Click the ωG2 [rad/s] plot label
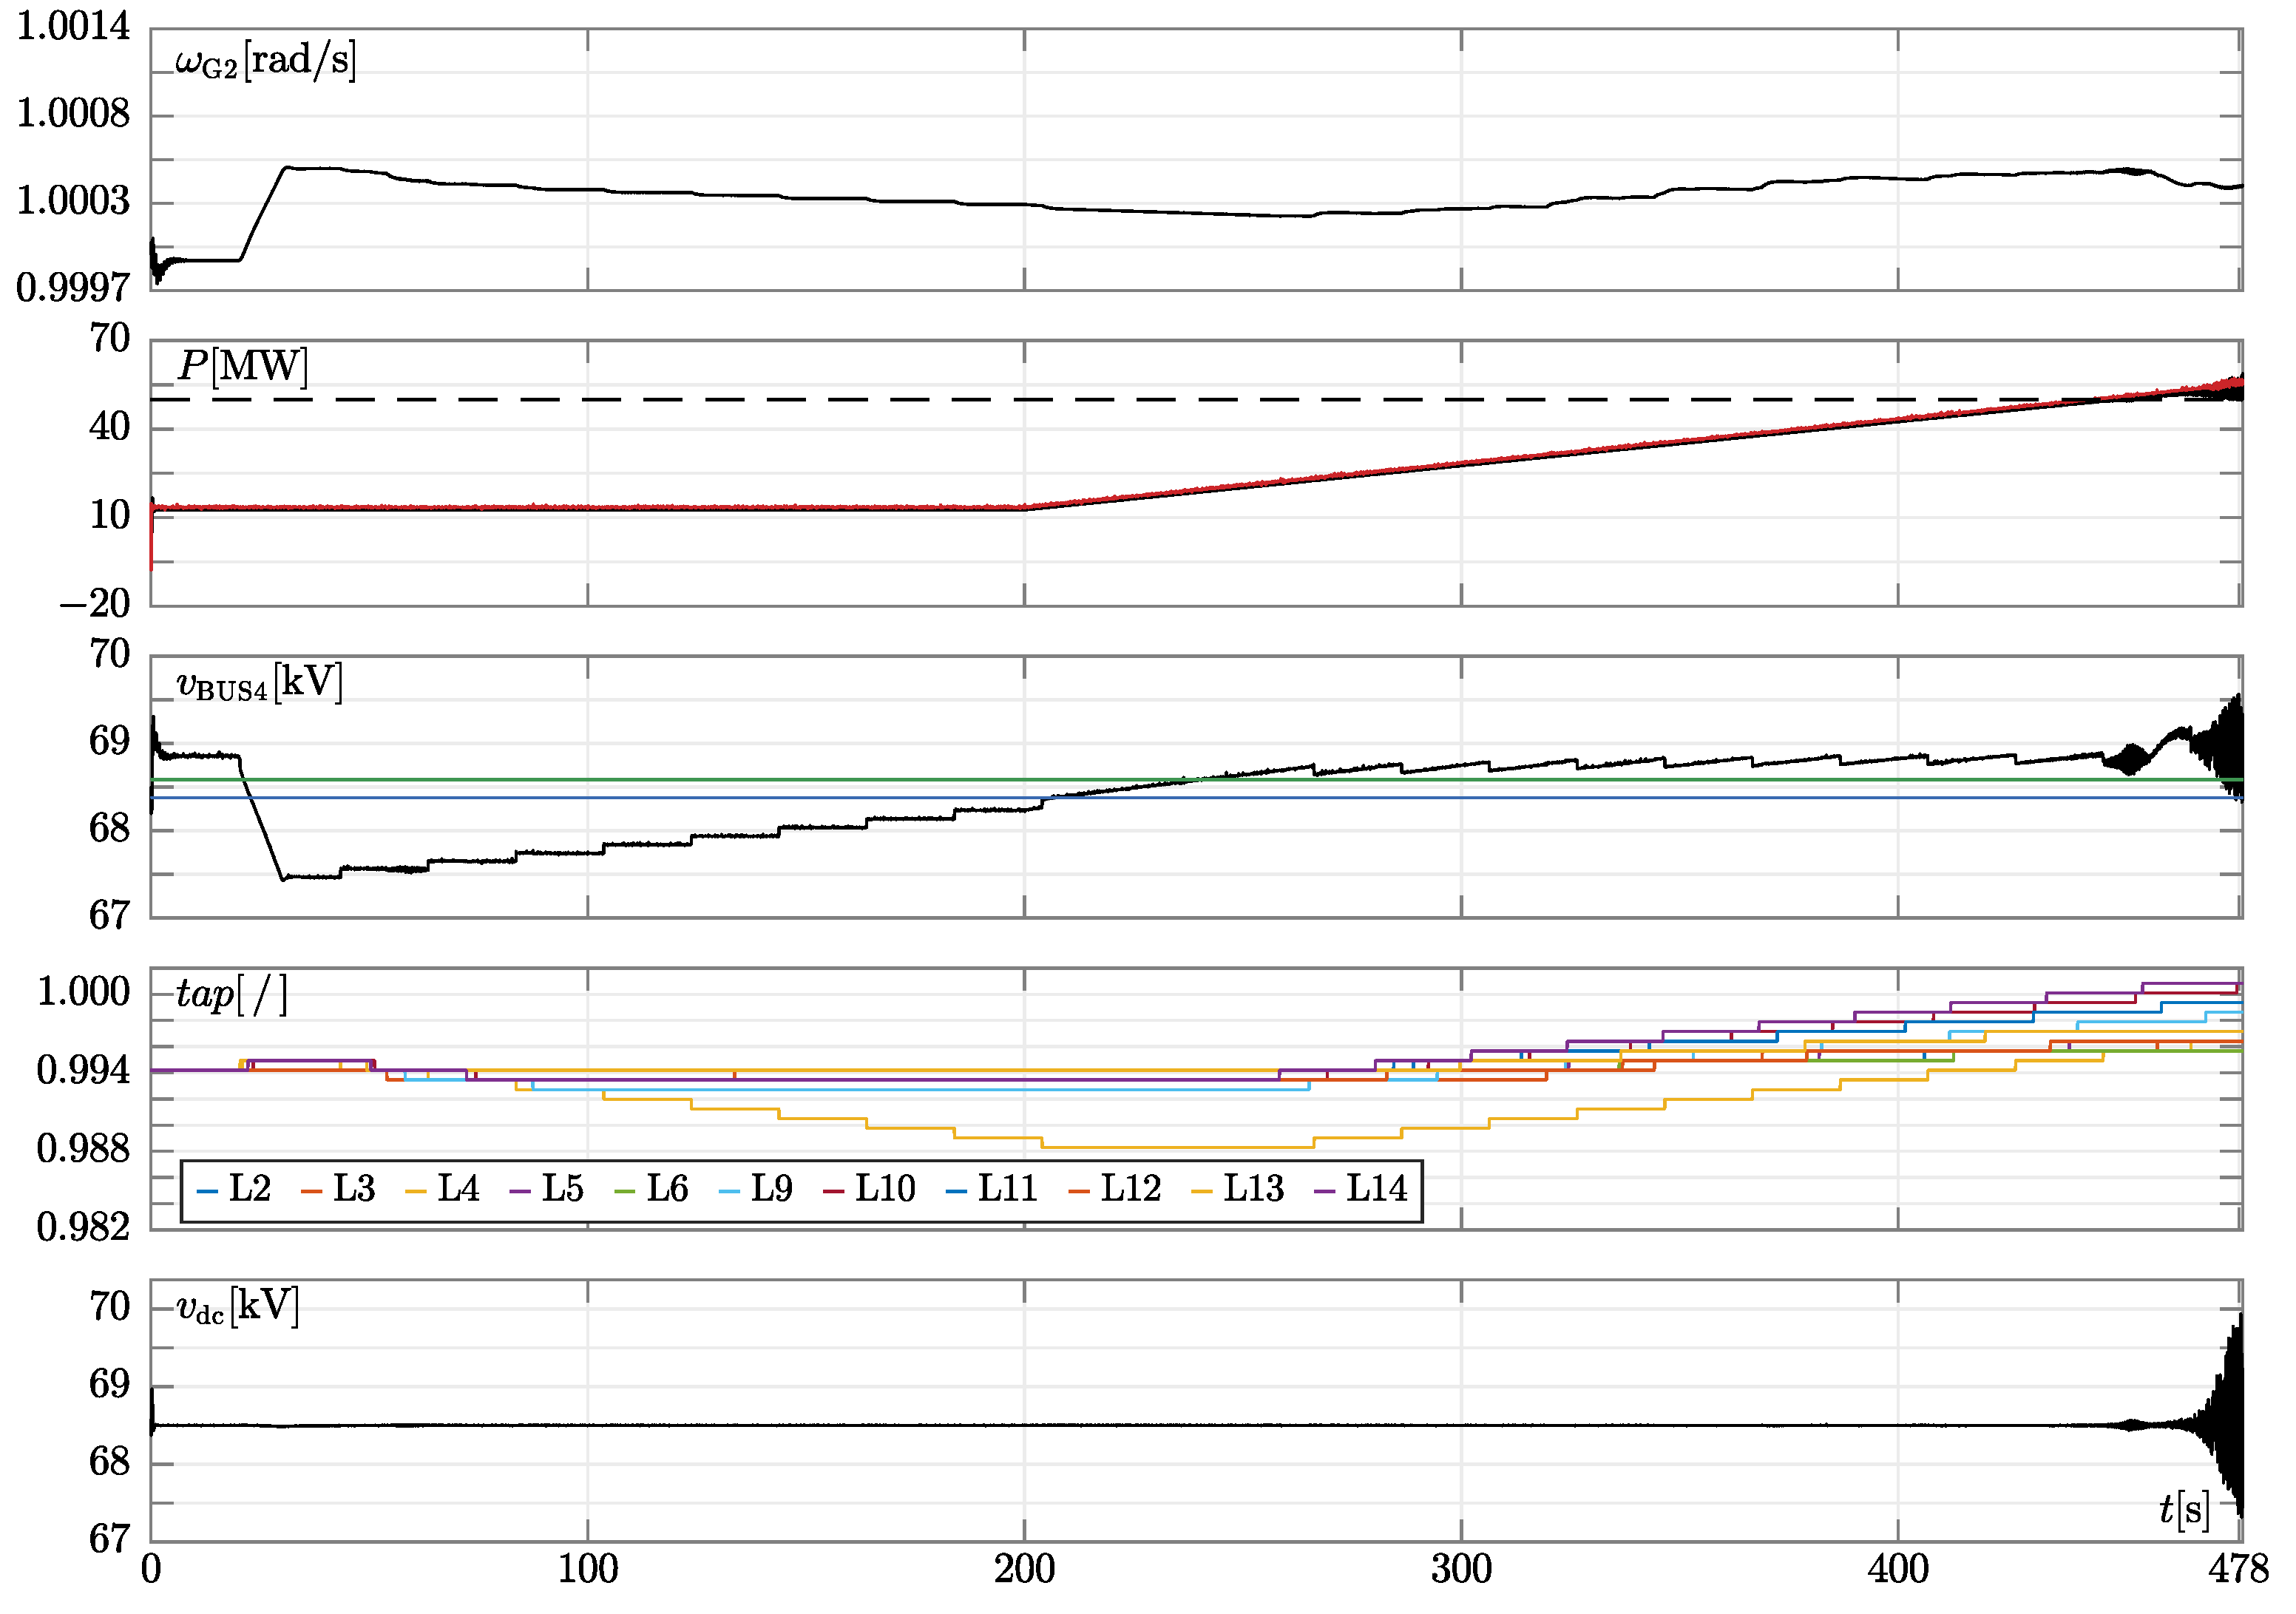This screenshot has width=2296, height=1614. point(265,61)
